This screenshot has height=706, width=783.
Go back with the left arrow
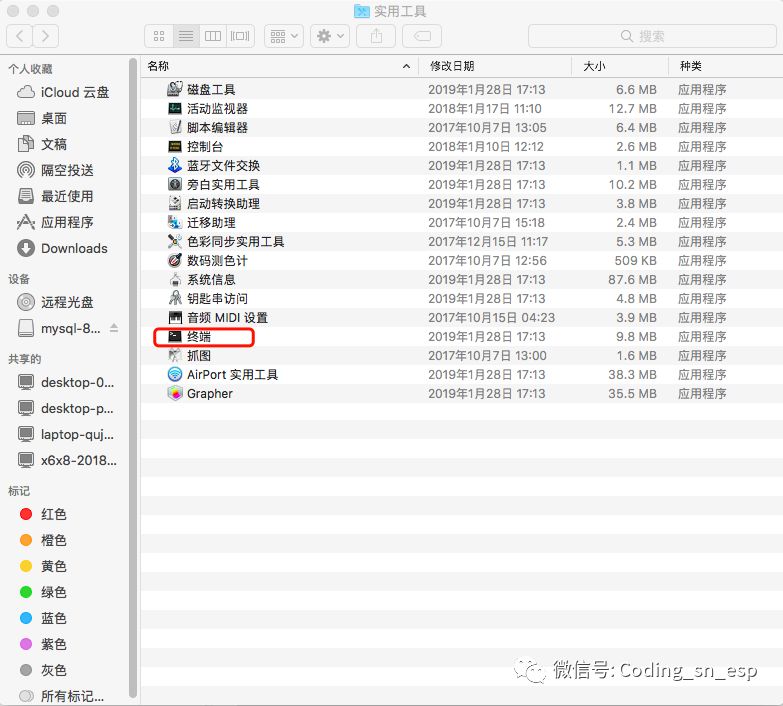[20, 36]
